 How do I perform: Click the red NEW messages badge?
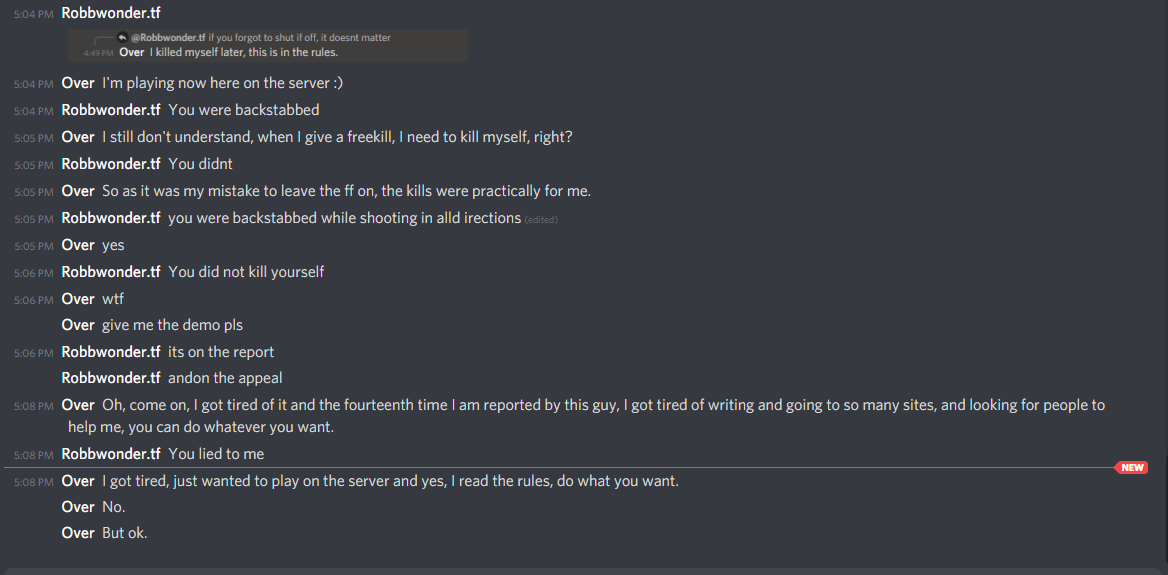(x=1132, y=468)
